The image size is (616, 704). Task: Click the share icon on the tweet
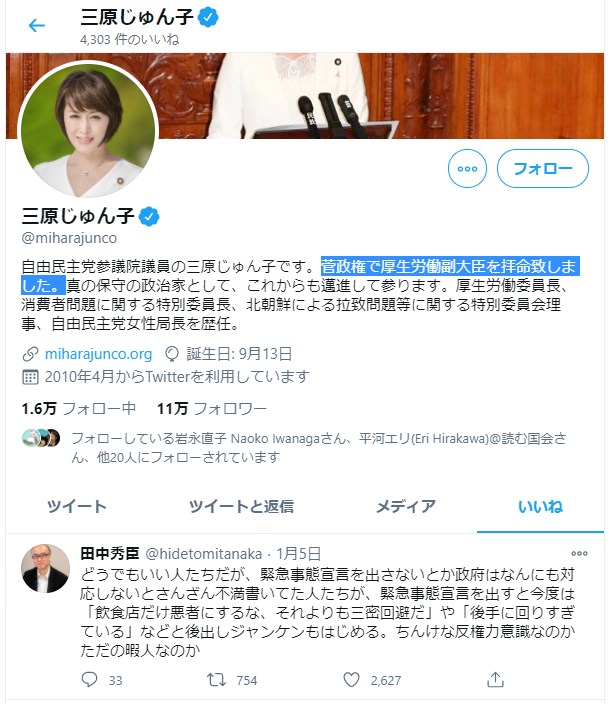tap(495, 680)
